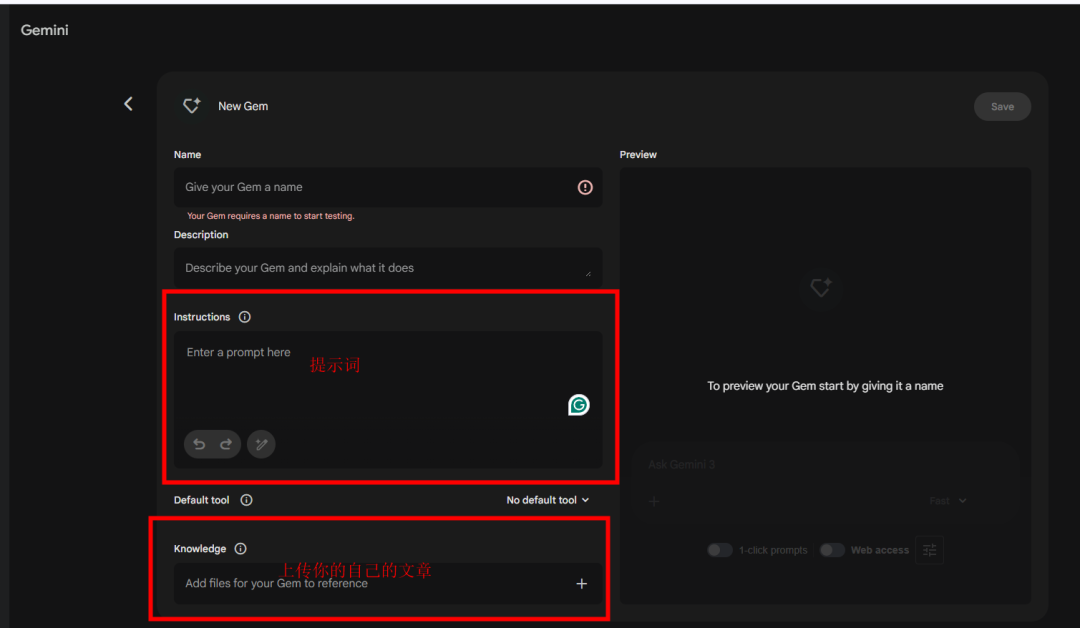Click the Preview heading label
The image size is (1080, 628).
[x=638, y=155]
